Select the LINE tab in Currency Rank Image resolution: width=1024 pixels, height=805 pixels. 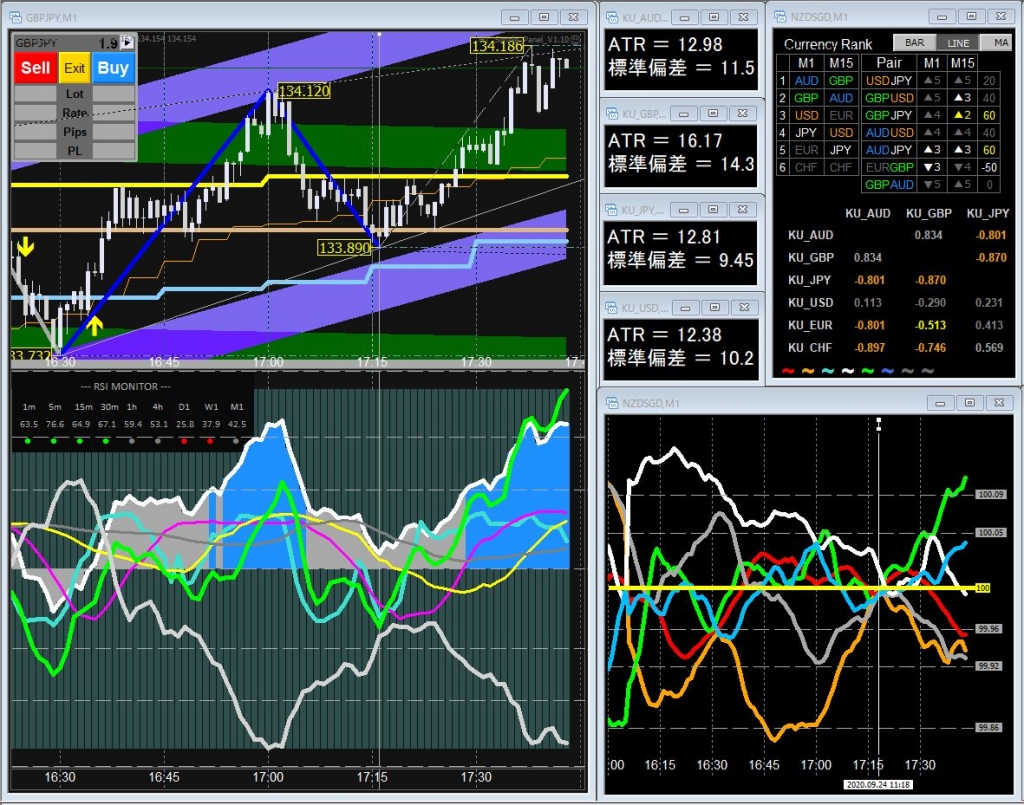click(x=958, y=43)
